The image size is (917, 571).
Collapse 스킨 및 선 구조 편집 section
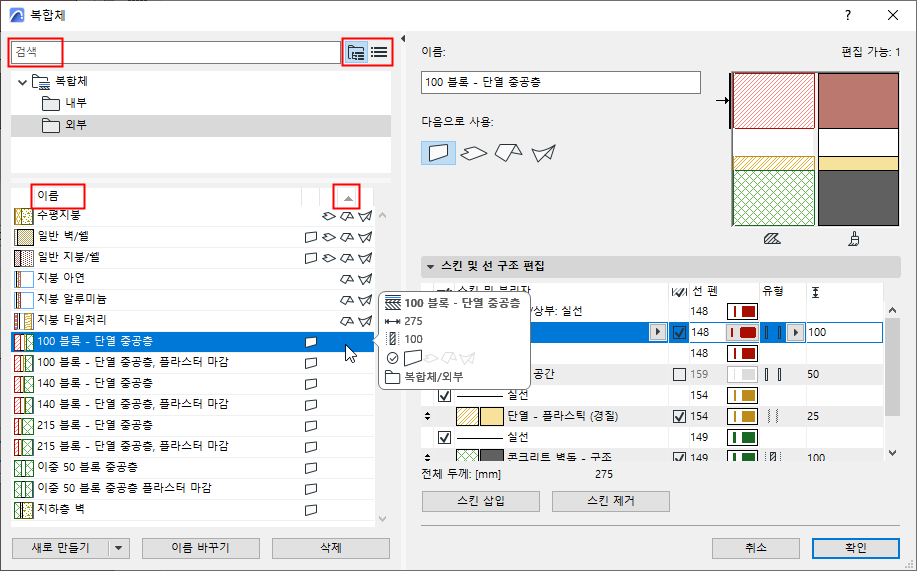click(430, 267)
